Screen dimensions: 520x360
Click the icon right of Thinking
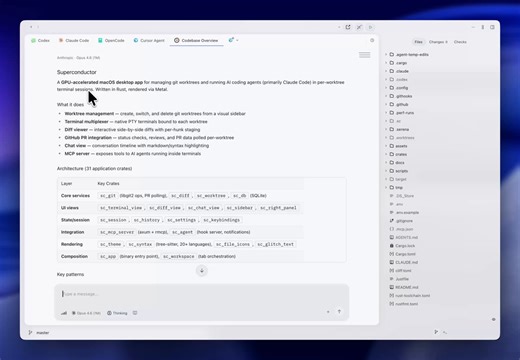[x=135, y=313]
